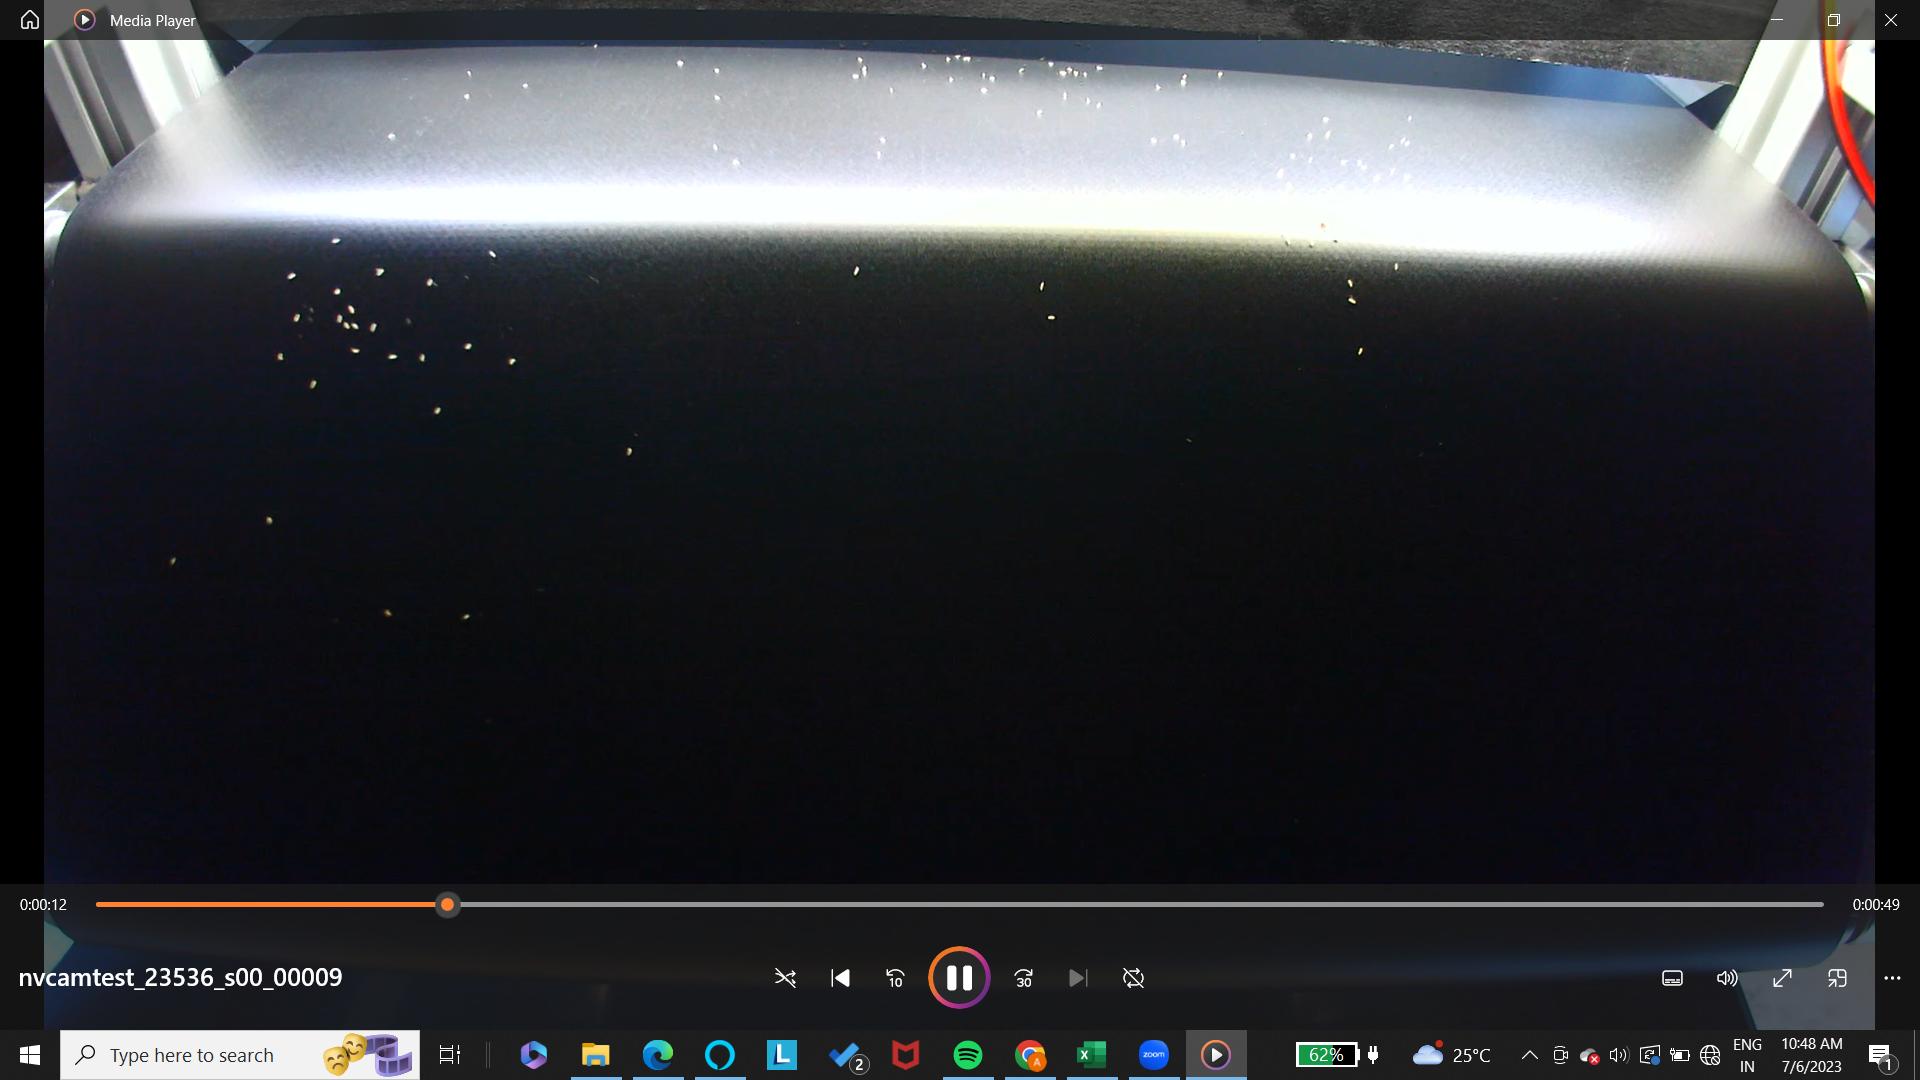The height and width of the screenshot is (1080, 1920).
Task: Jump to next track
Action: click(x=1078, y=978)
